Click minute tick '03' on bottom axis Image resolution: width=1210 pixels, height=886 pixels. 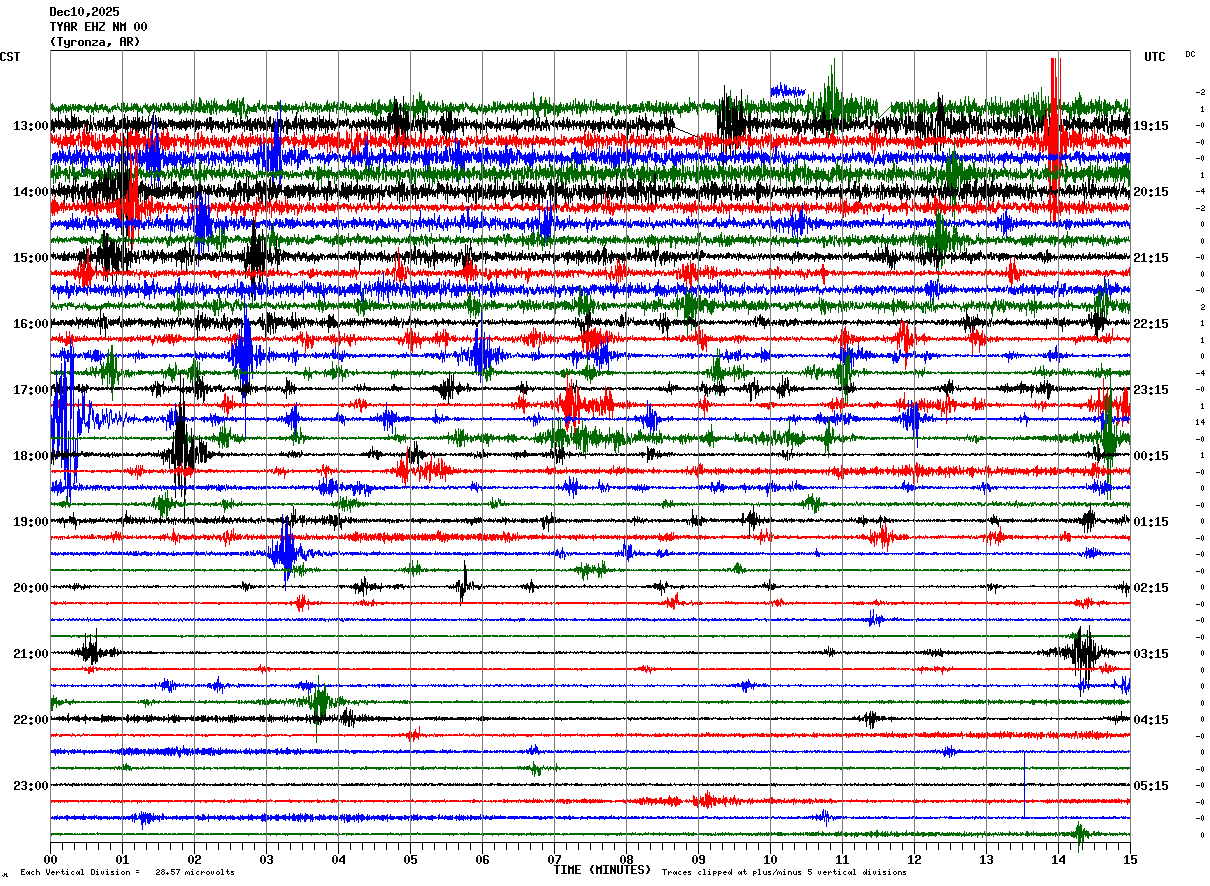pyautogui.click(x=266, y=859)
